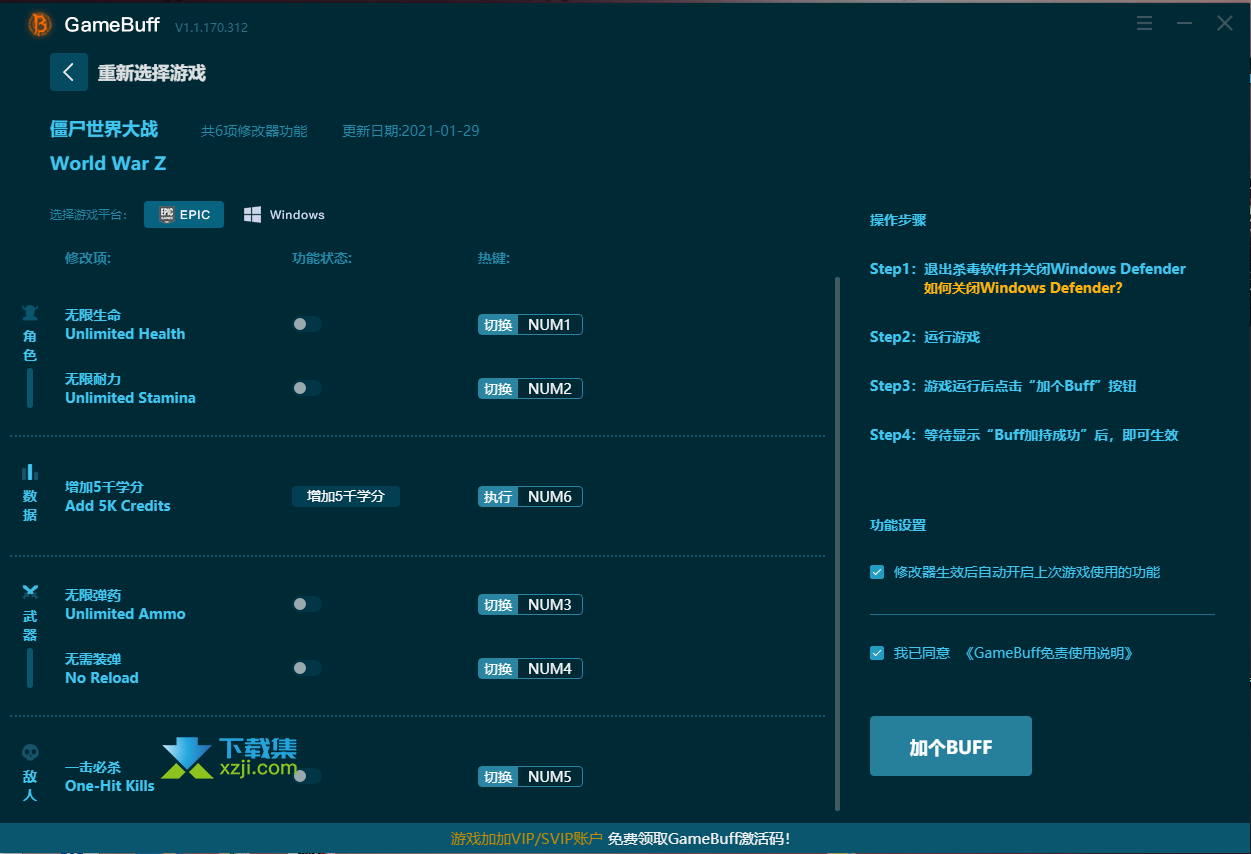Open the hamburger menu in title bar

1145,24
